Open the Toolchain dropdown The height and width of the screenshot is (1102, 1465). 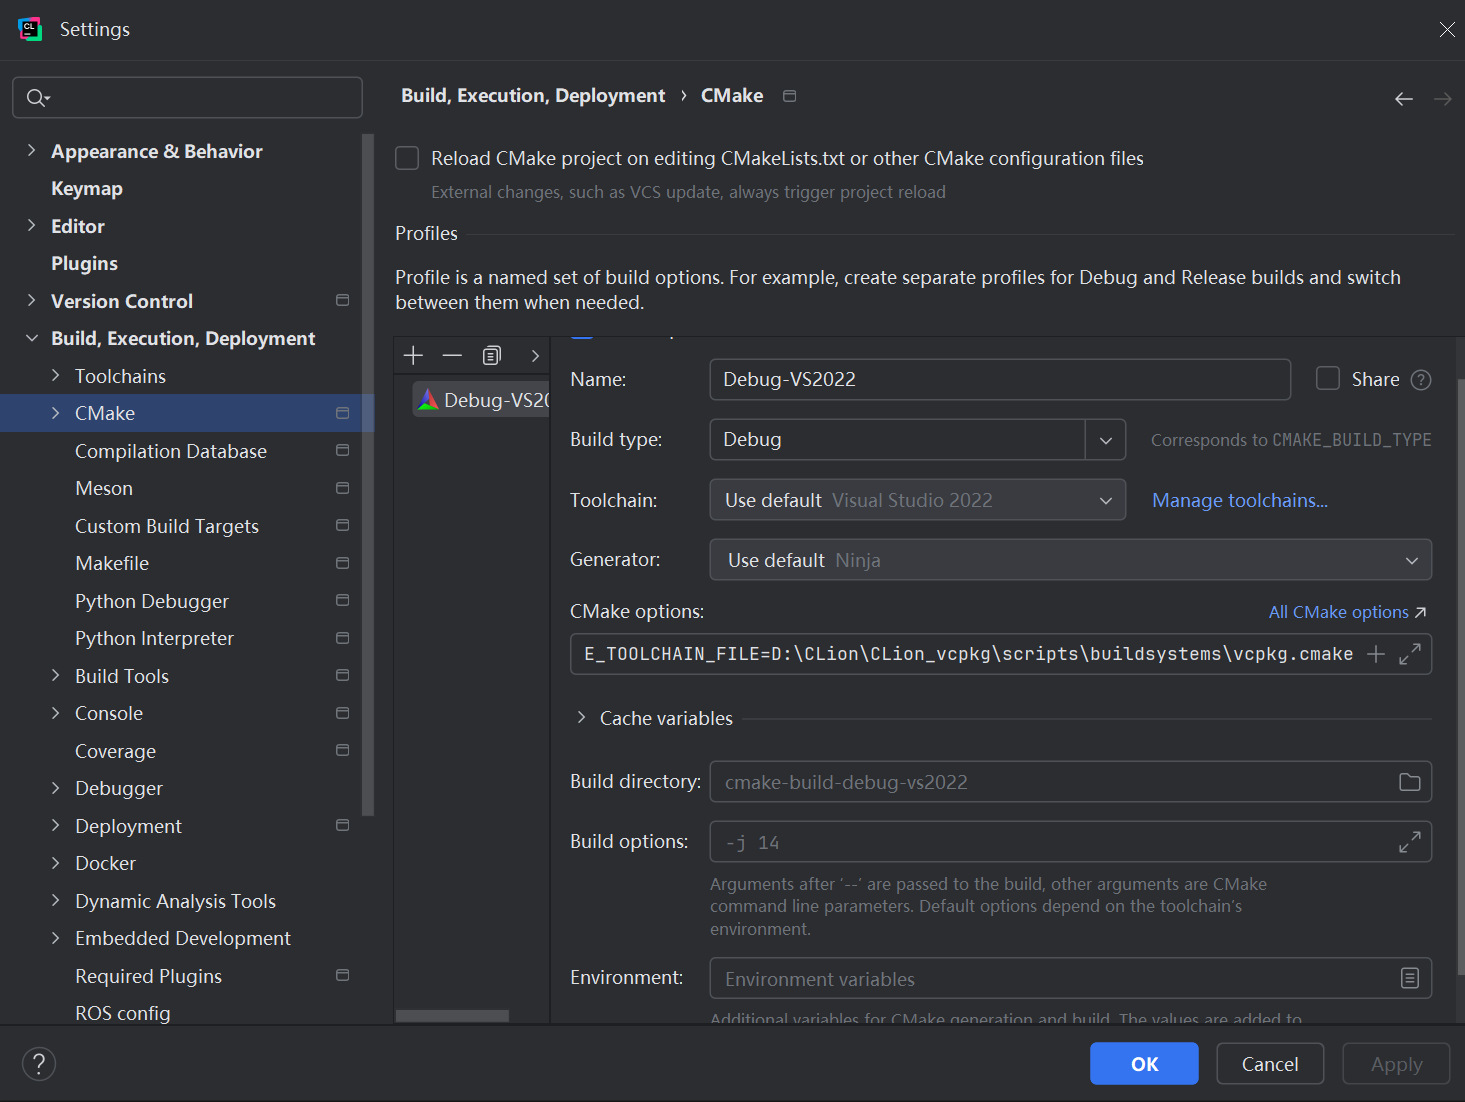(1105, 500)
